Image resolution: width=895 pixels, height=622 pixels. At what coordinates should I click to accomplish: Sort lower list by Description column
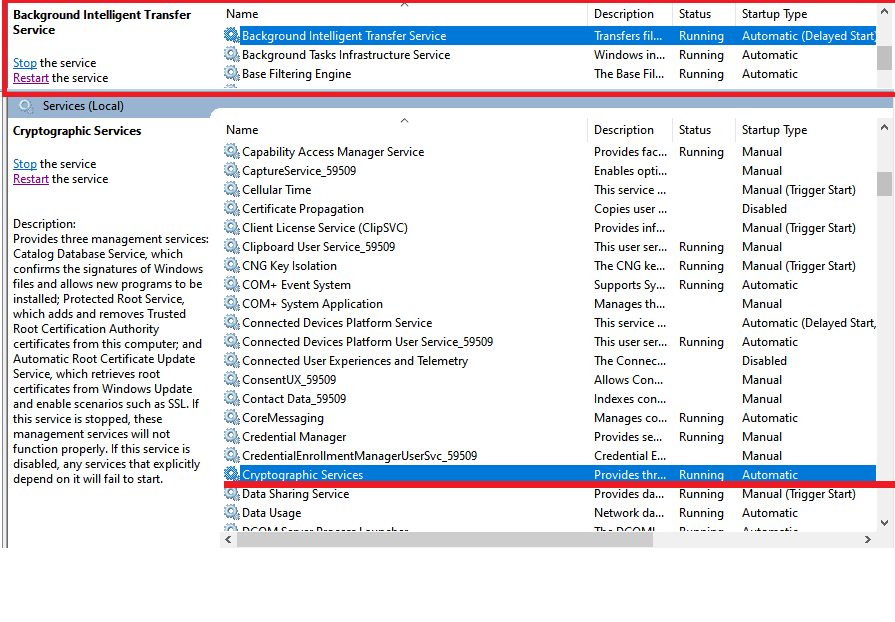pyautogui.click(x=630, y=130)
